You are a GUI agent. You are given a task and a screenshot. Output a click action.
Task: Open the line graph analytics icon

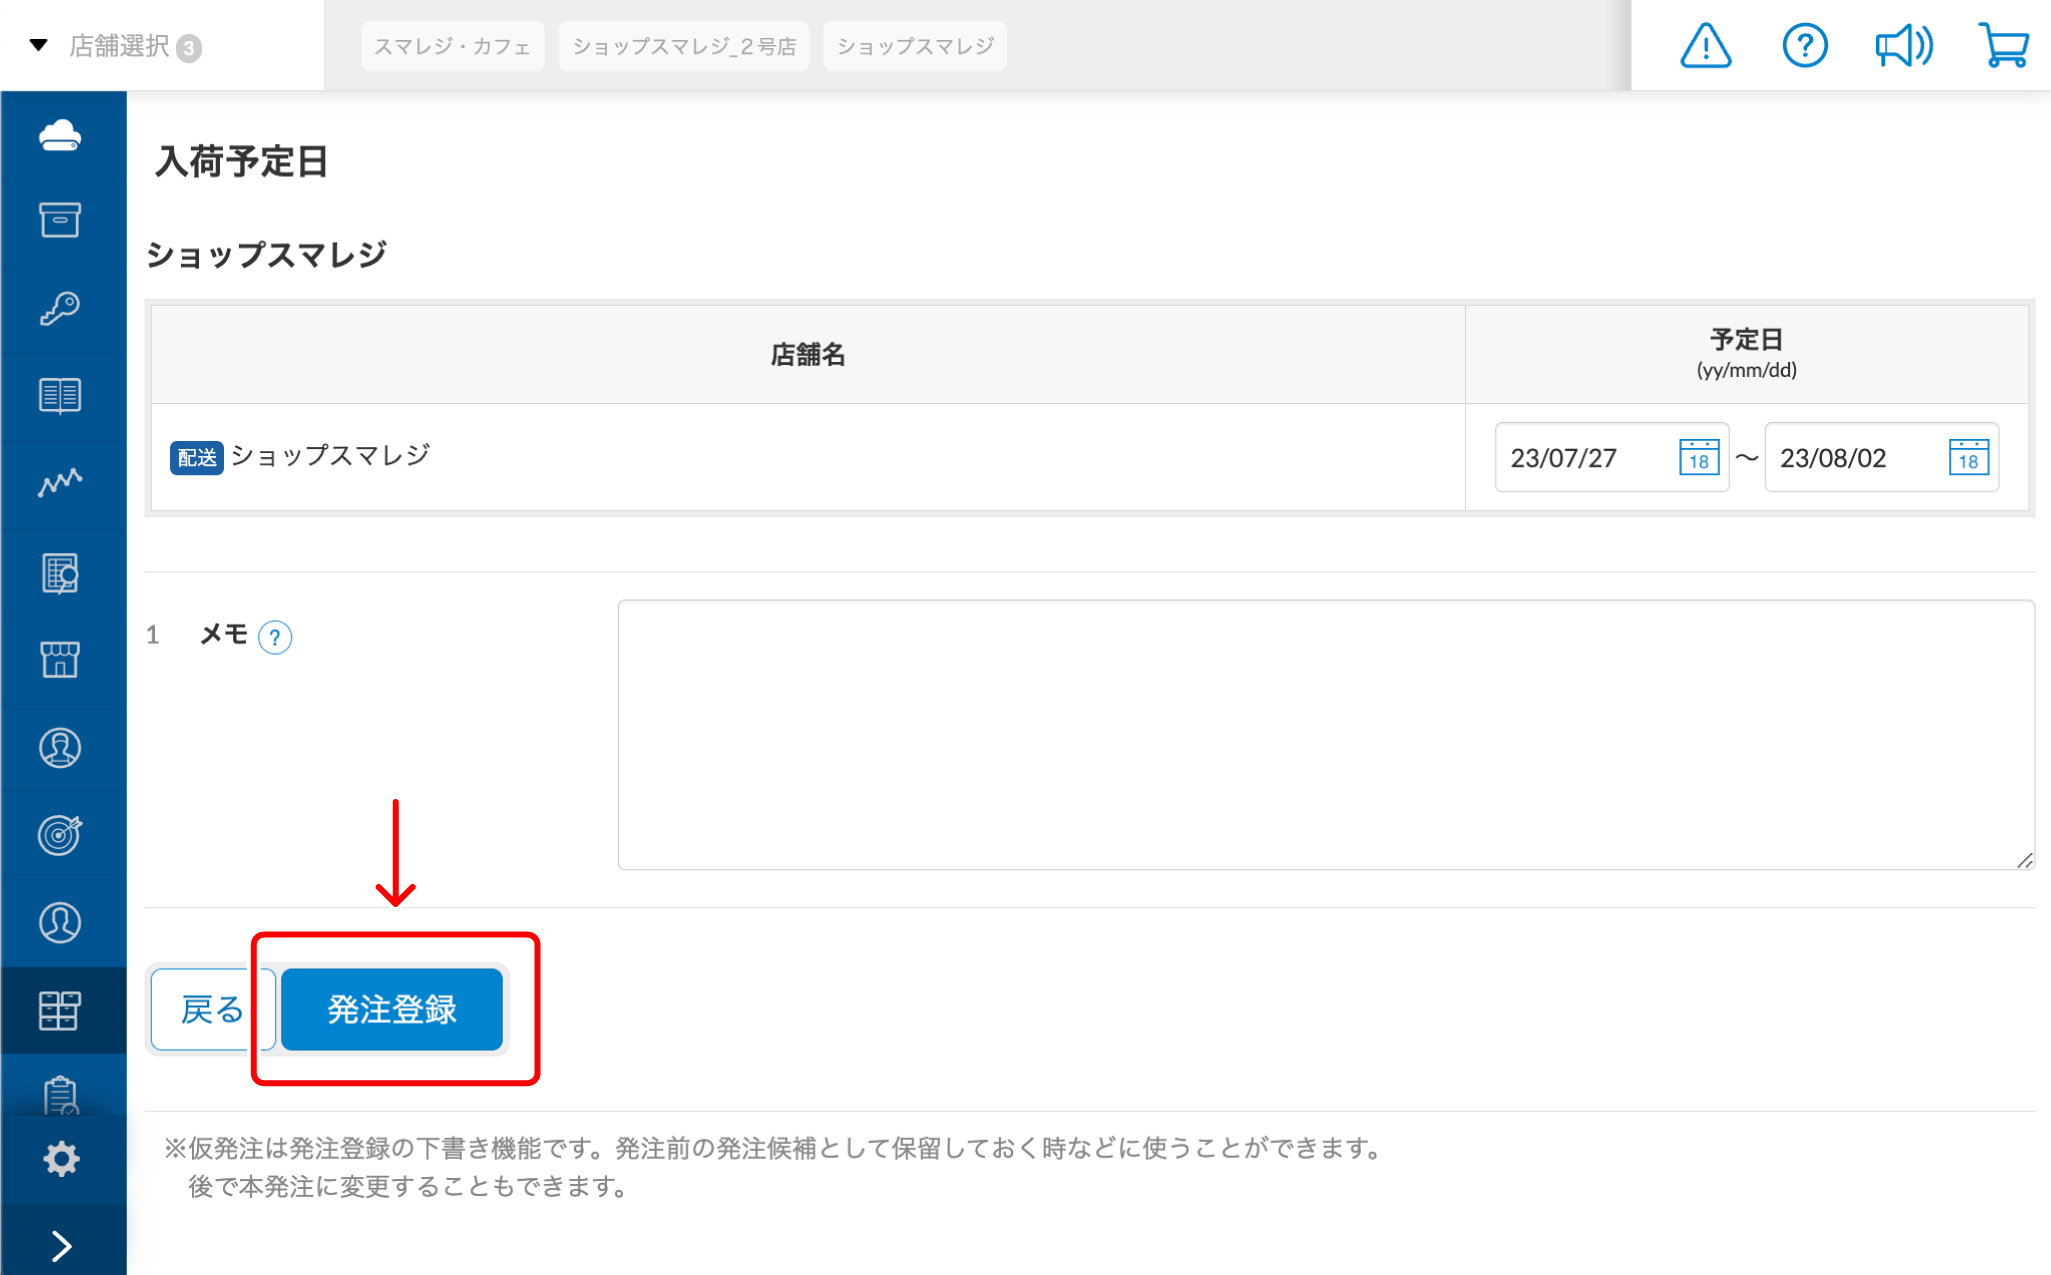60,484
